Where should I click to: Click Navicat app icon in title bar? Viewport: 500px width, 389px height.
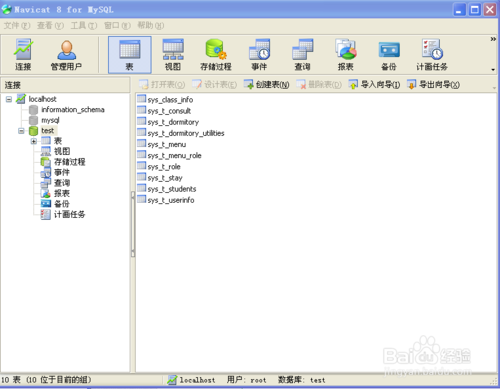[6, 9]
